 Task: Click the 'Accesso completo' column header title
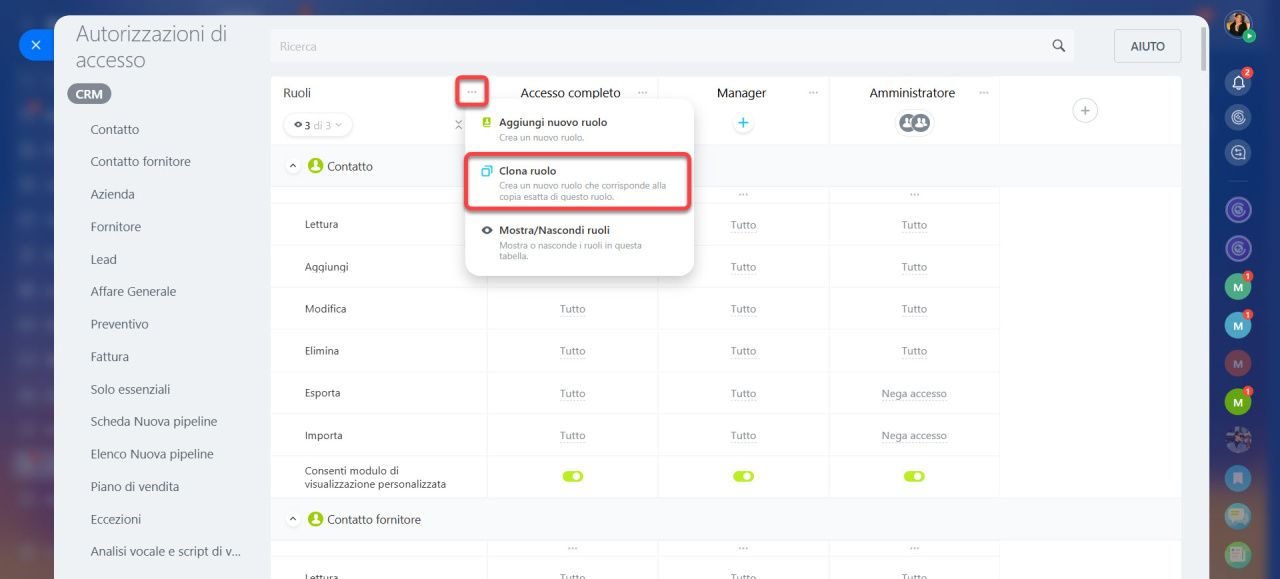pos(570,93)
